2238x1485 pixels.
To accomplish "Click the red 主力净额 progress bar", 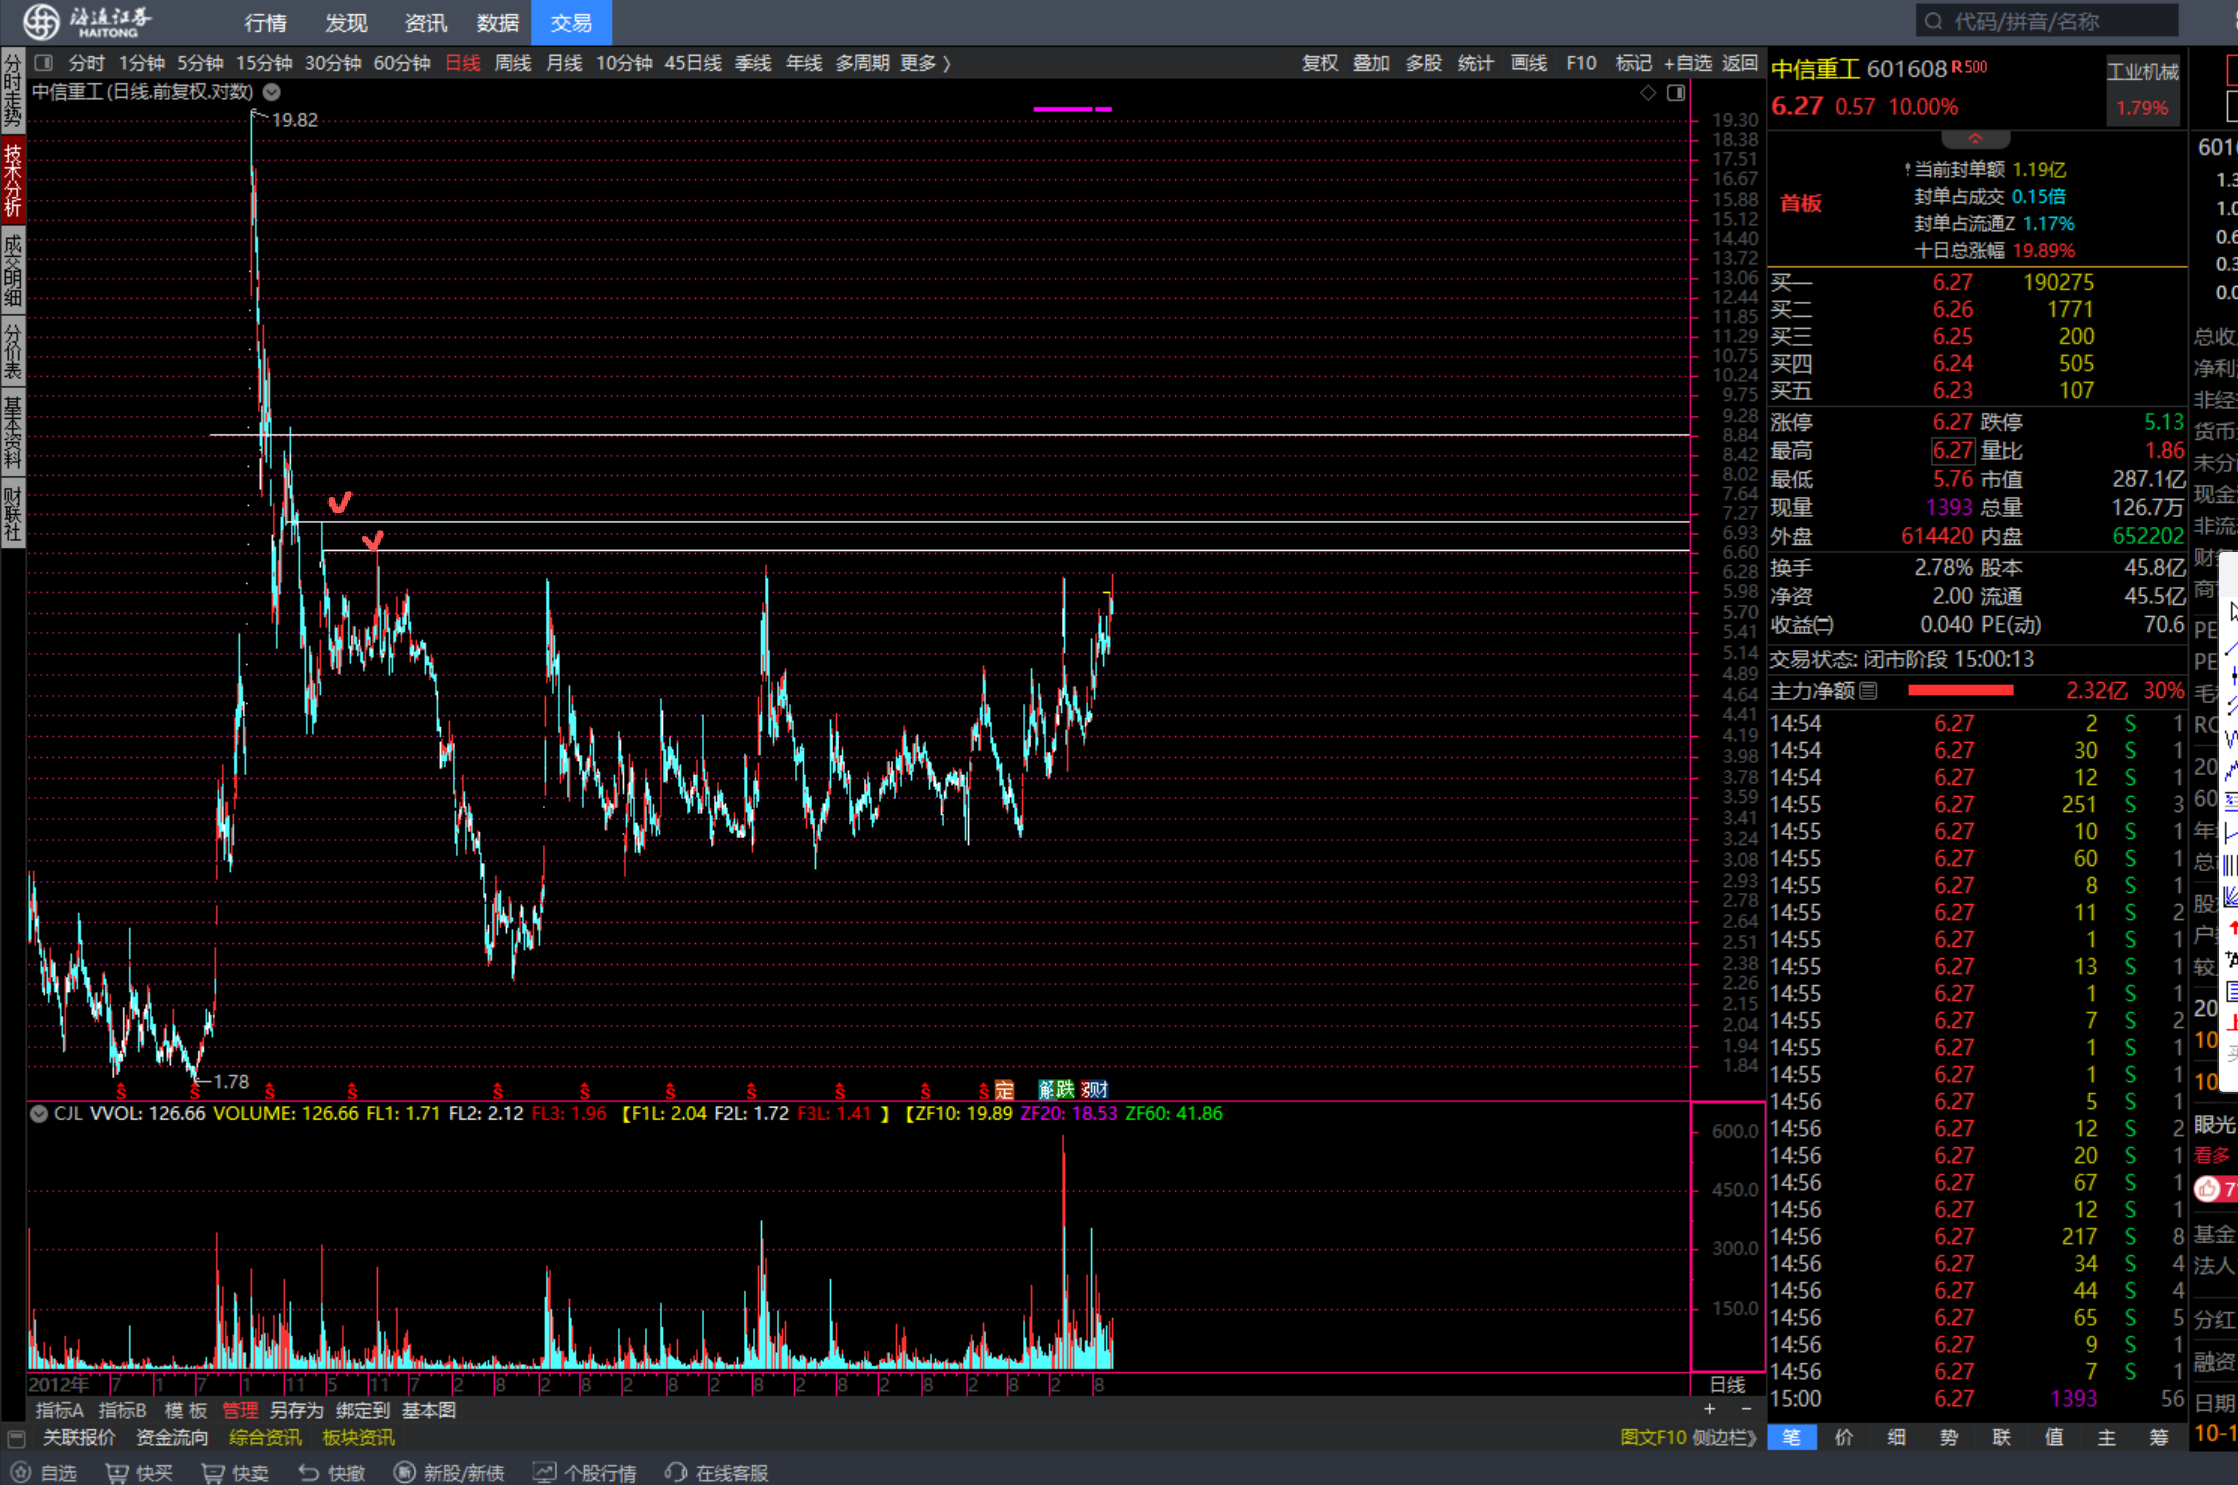I will pyautogui.click(x=1960, y=691).
